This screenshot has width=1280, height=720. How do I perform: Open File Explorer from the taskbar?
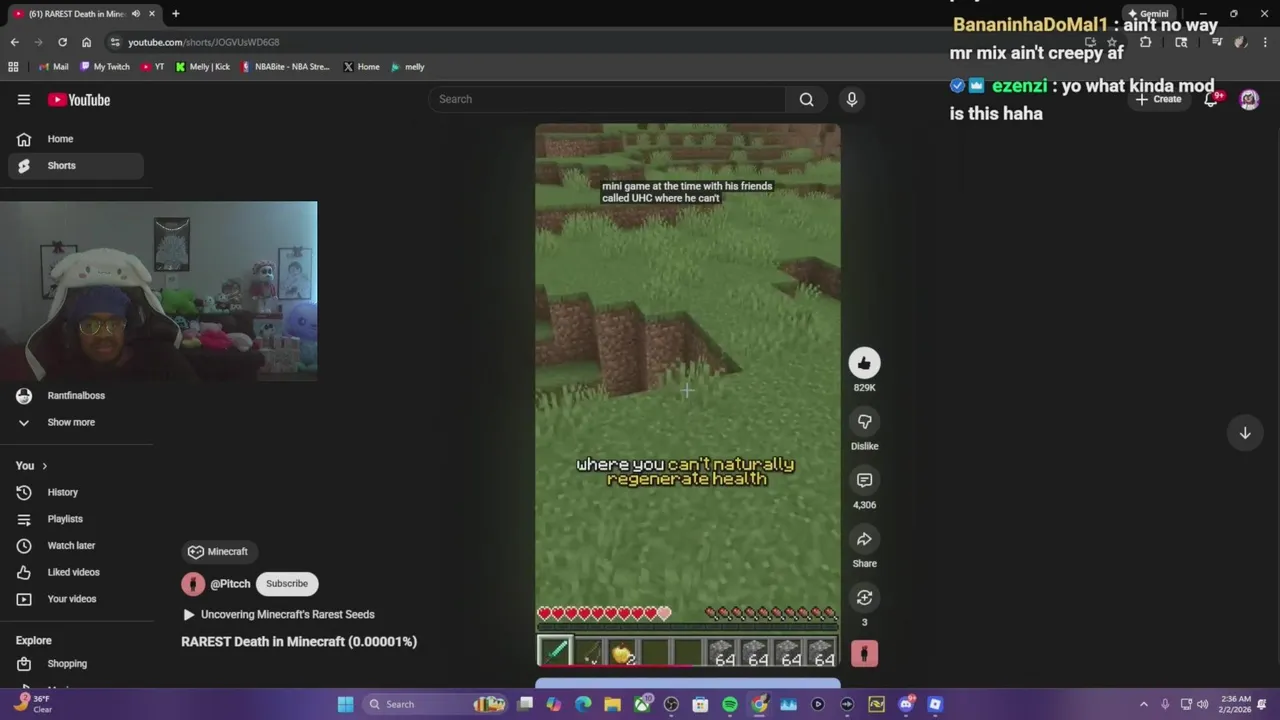click(613, 704)
